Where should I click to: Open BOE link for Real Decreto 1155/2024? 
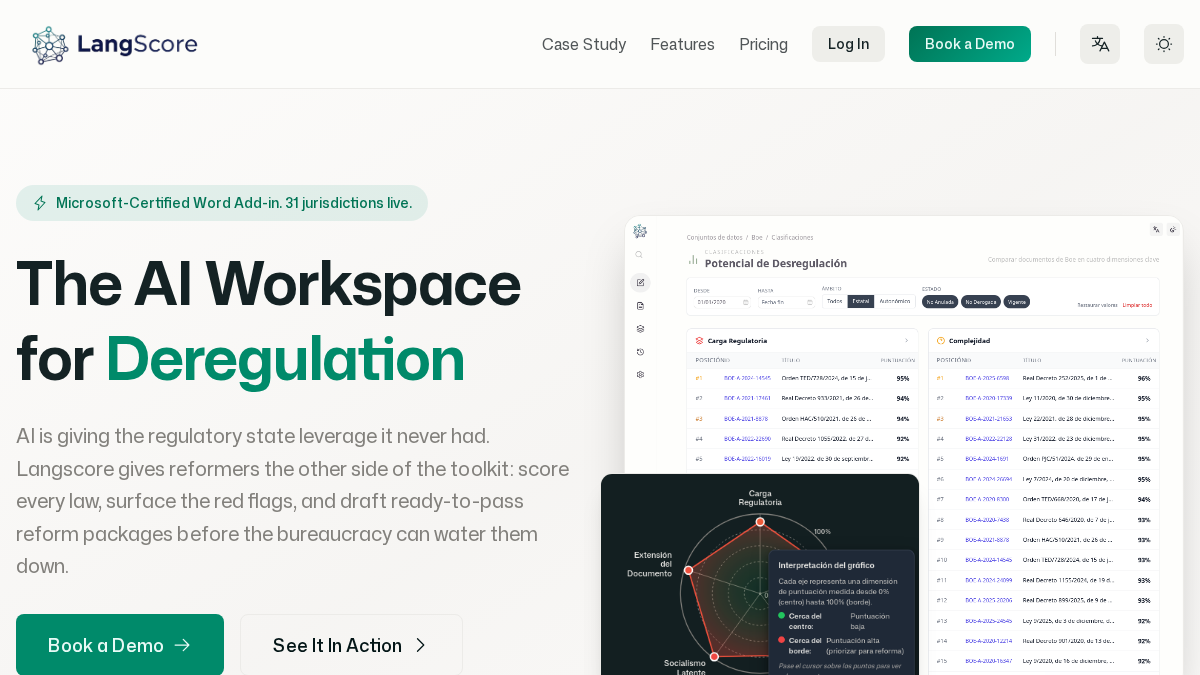click(x=988, y=580)
